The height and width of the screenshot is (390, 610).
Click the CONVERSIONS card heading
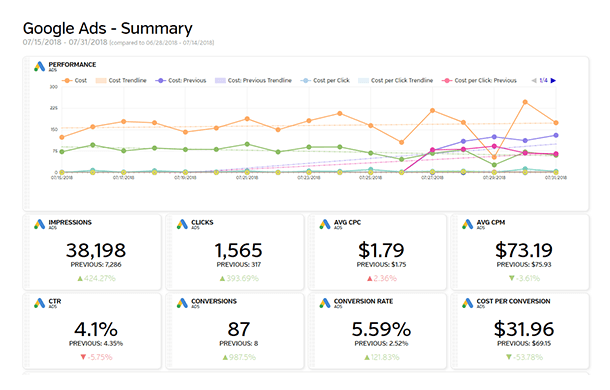pos(214,301)
